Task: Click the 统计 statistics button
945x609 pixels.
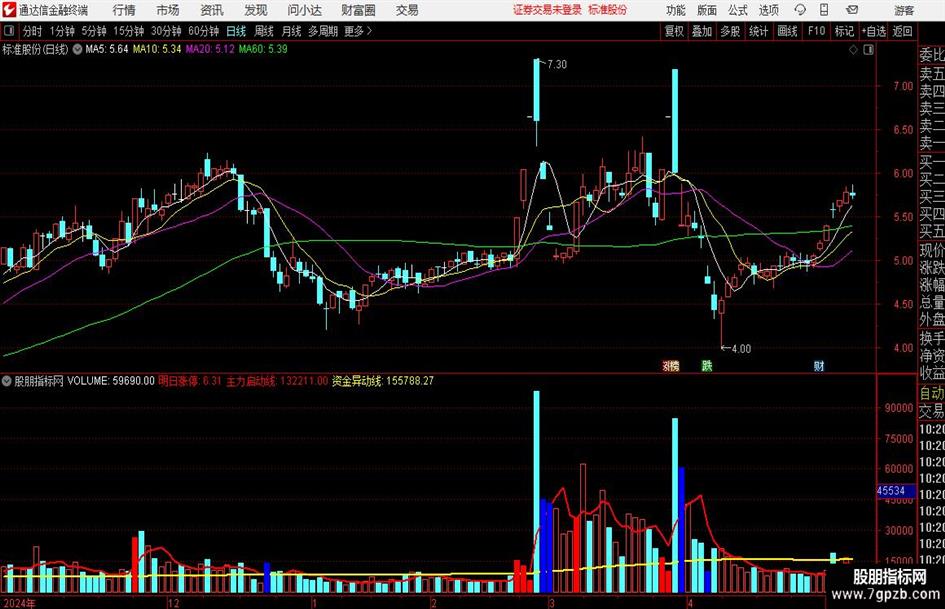Action: (x=758, y=31)
